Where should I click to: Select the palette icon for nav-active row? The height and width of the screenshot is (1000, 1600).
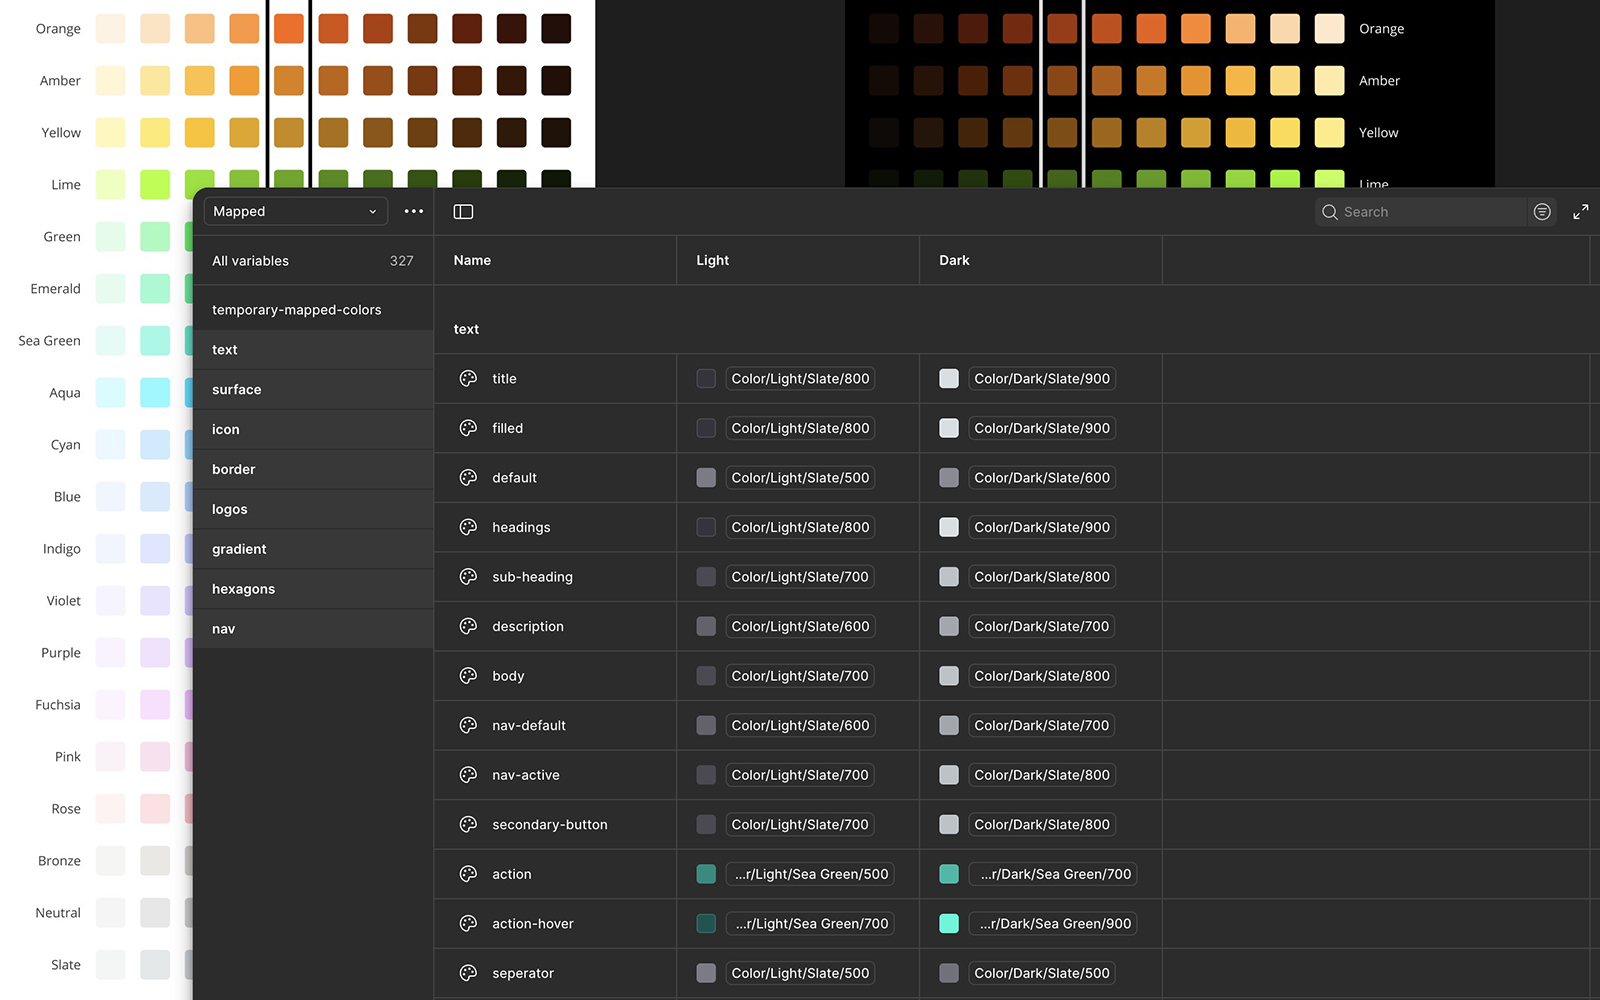468,775
